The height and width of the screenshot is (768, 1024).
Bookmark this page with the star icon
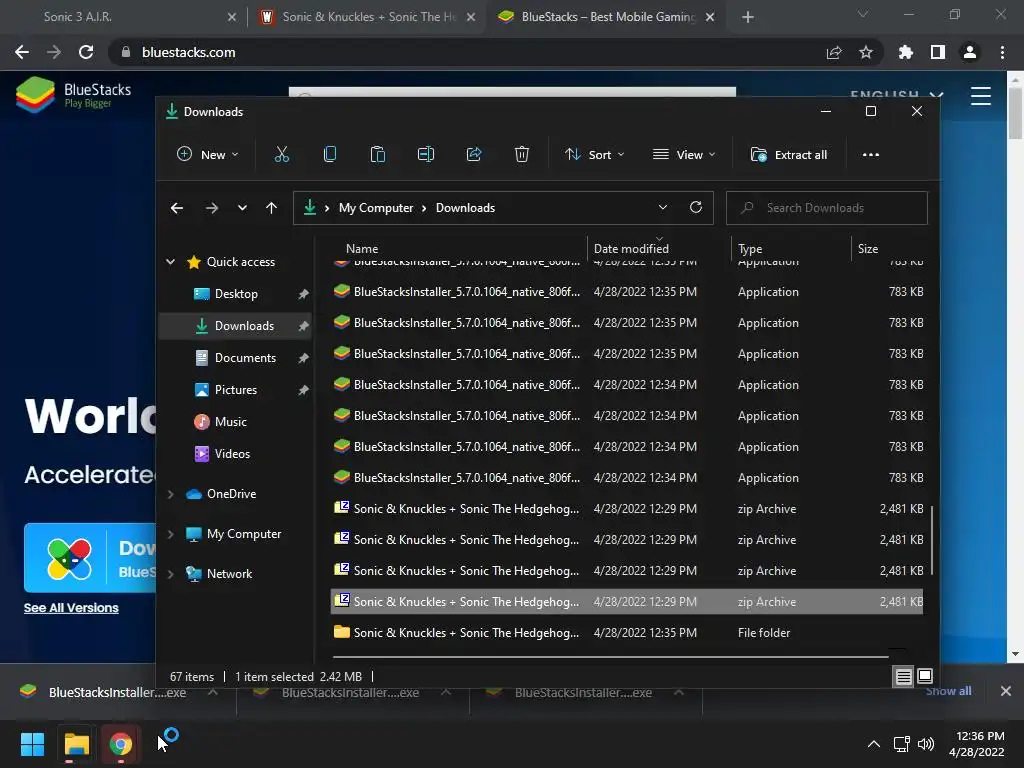tap(866, 52)
